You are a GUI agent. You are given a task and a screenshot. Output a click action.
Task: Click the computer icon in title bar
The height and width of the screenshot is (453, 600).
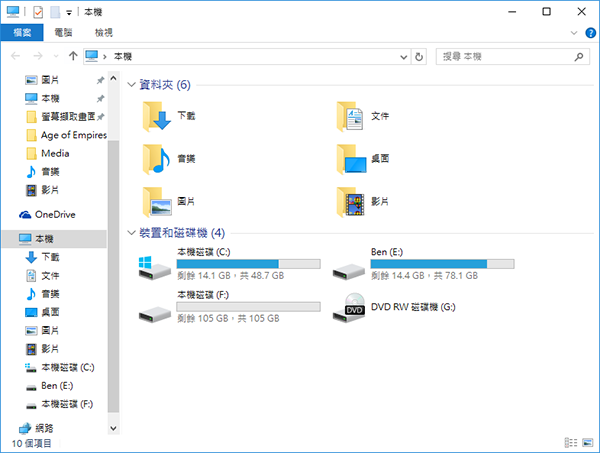[x=13, y=12]
